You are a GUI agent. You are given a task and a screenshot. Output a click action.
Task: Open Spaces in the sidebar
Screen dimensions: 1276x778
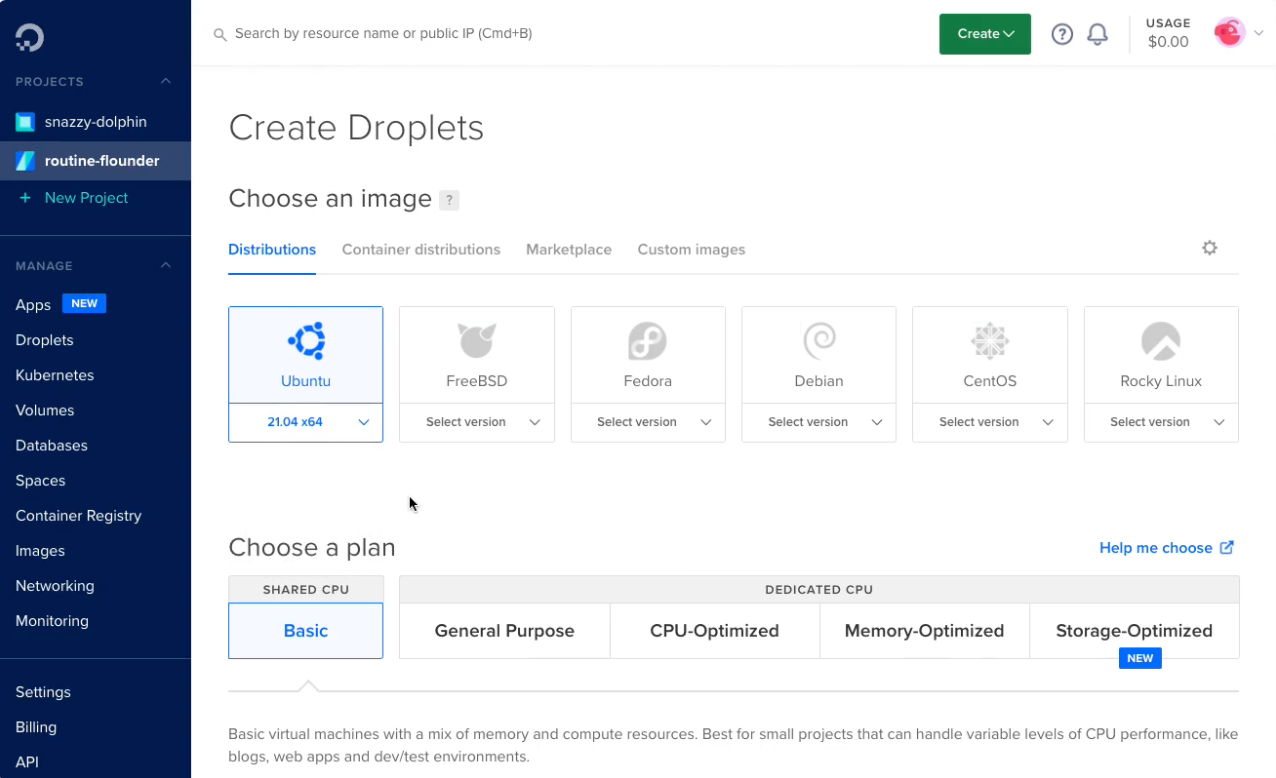pos(41,480)
